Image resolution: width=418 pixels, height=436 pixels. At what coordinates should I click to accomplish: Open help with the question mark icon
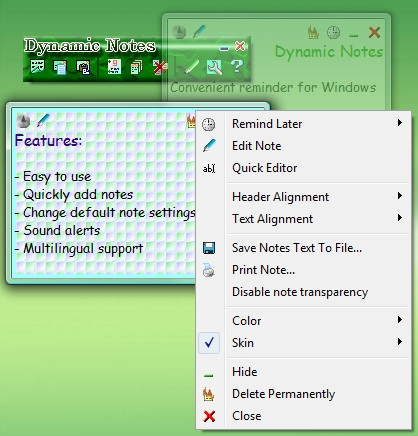[x=237, y=67]
